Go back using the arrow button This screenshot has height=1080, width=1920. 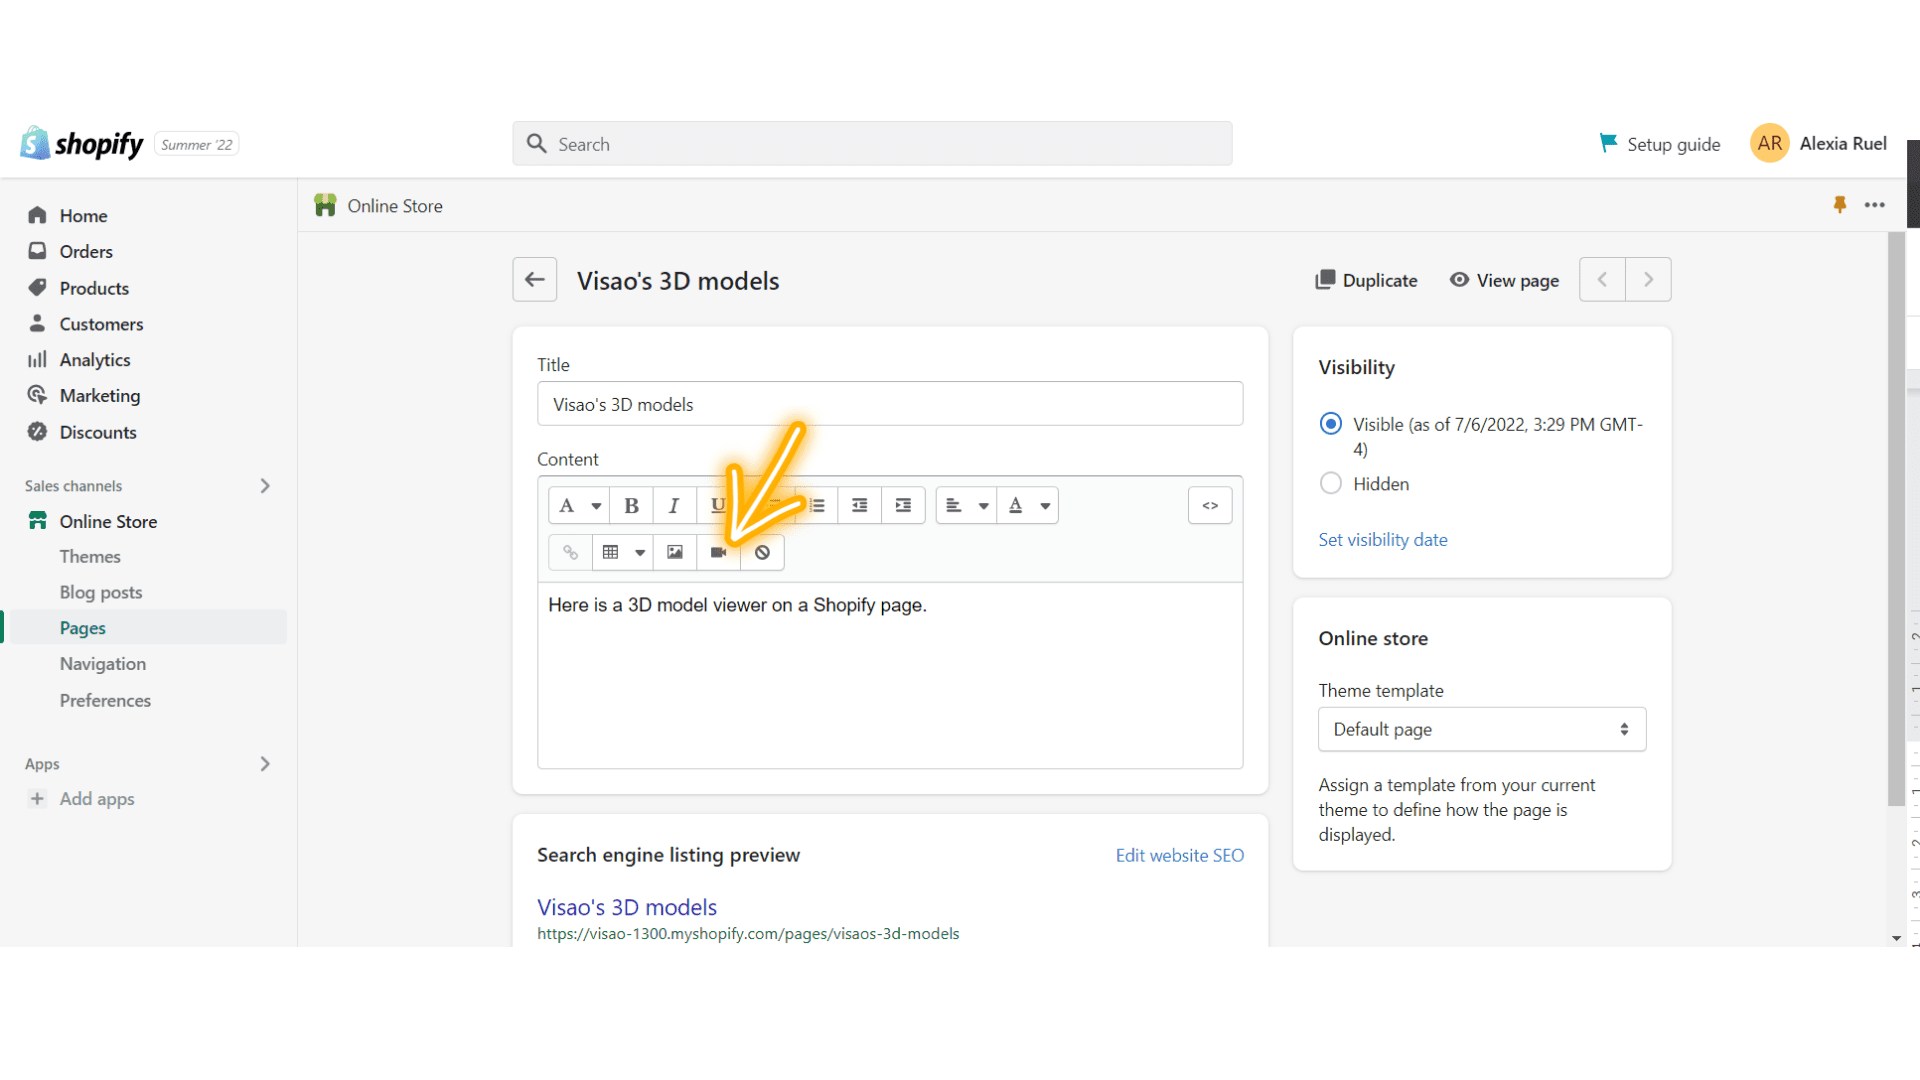pos(535,280)
